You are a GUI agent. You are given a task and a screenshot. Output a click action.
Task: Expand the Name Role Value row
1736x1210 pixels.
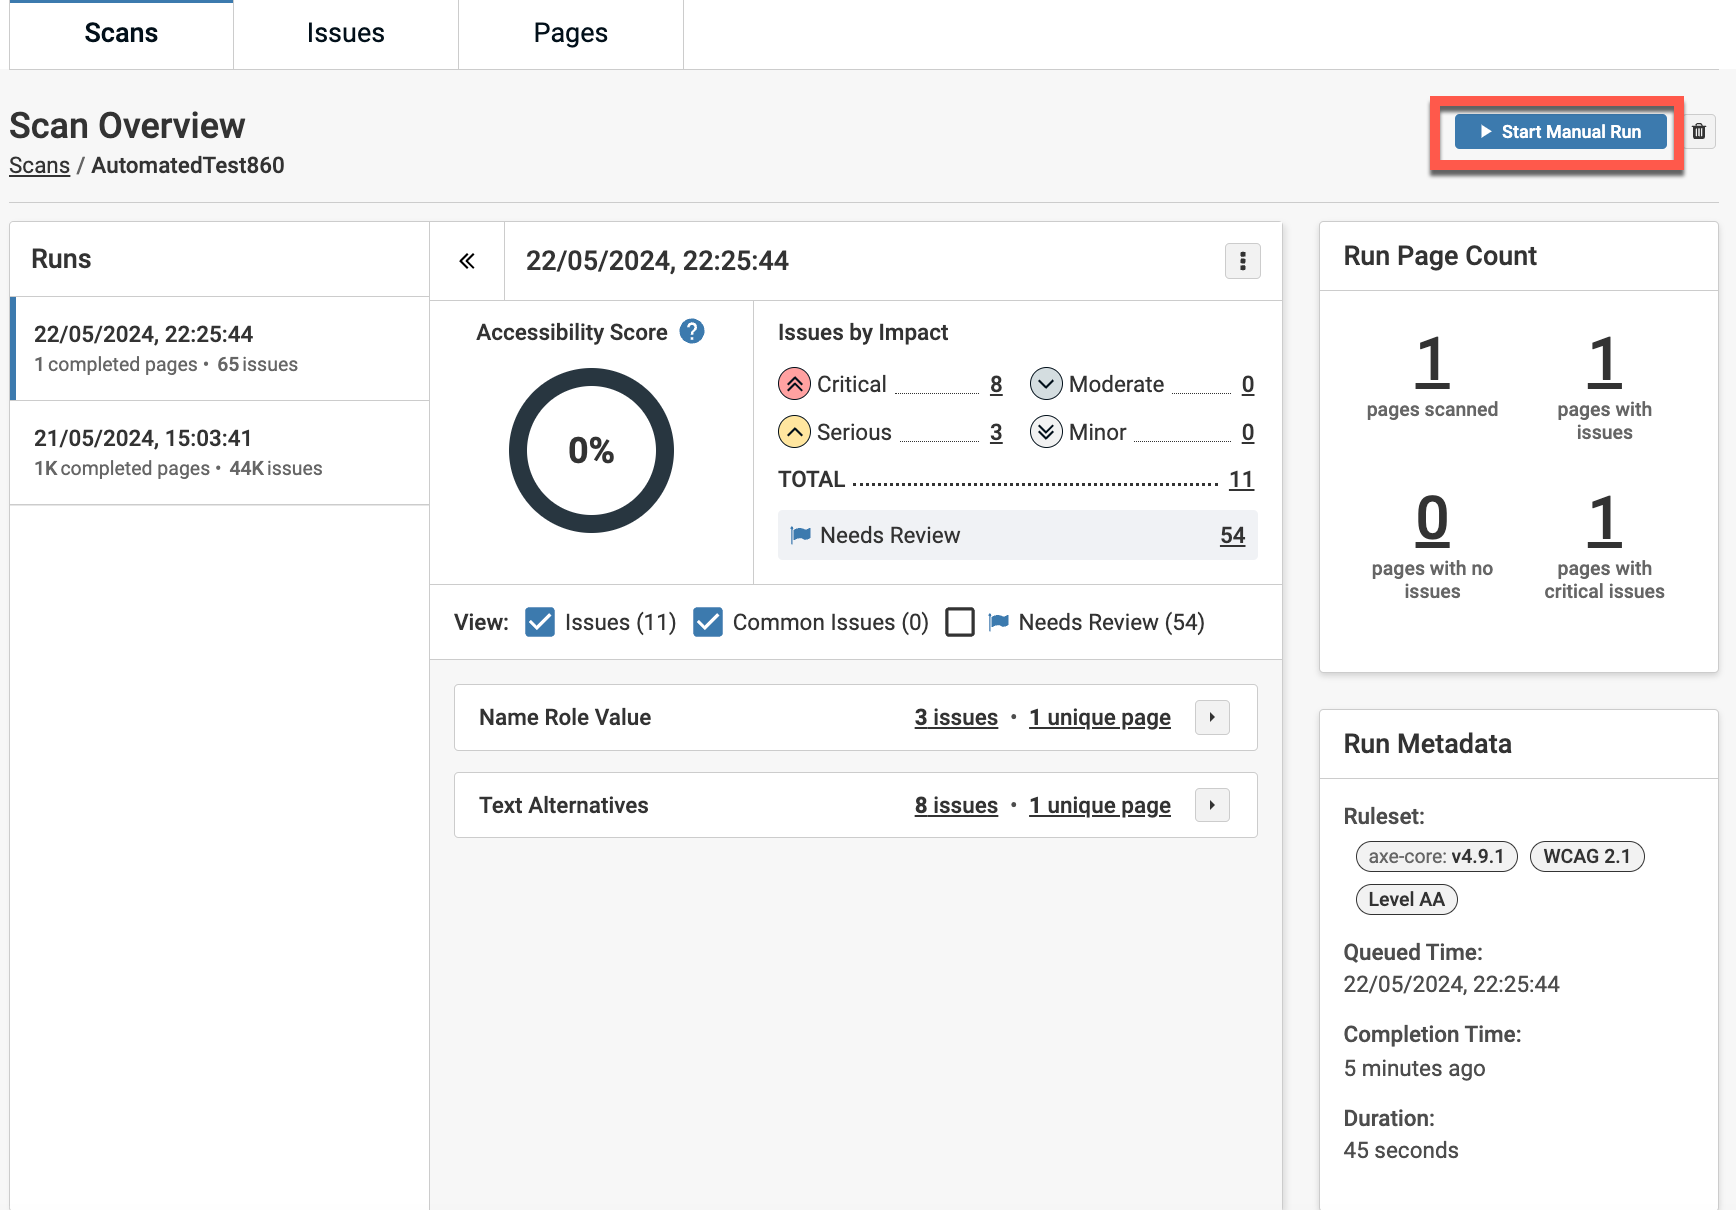click(x=1212, y=717)
